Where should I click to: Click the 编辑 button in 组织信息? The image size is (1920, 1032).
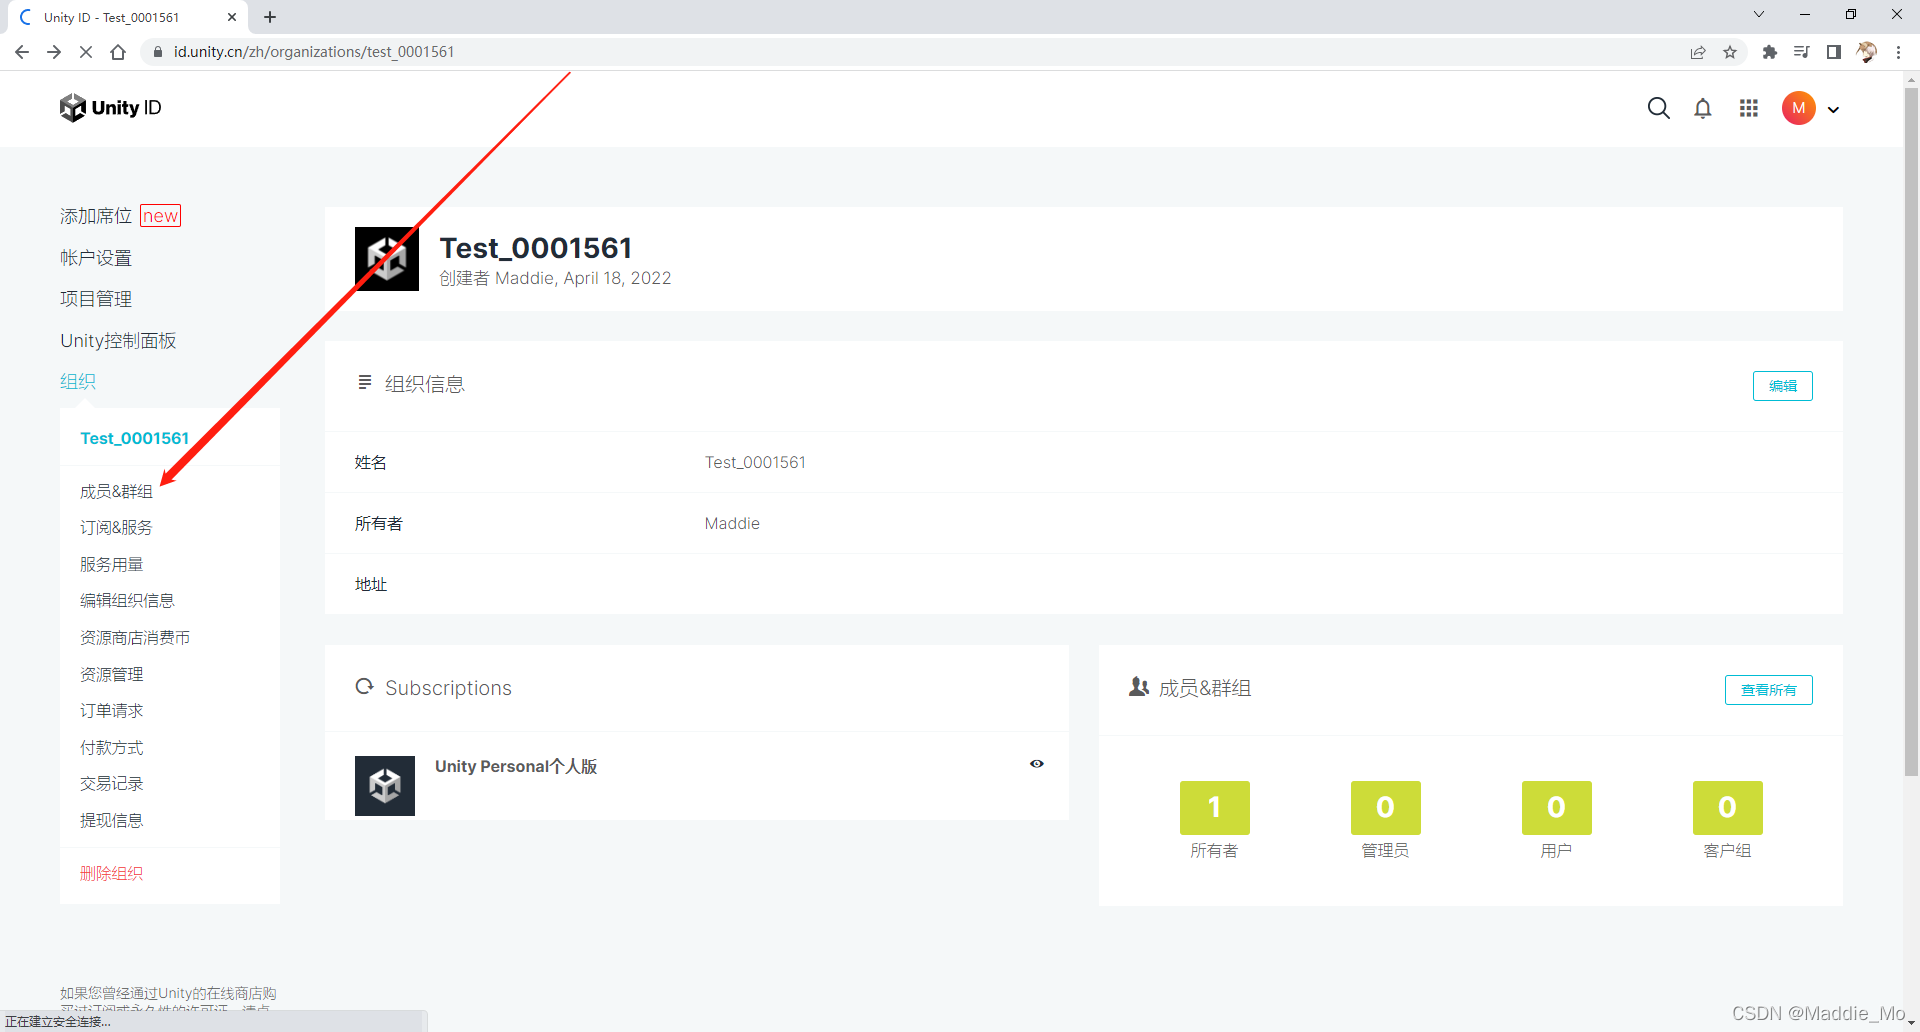click(x=1782, y=386)
